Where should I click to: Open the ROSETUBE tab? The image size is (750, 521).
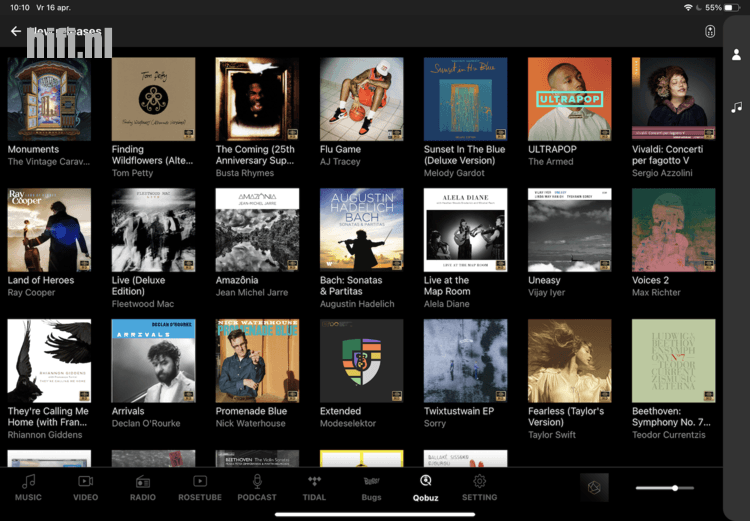(200, 488)
